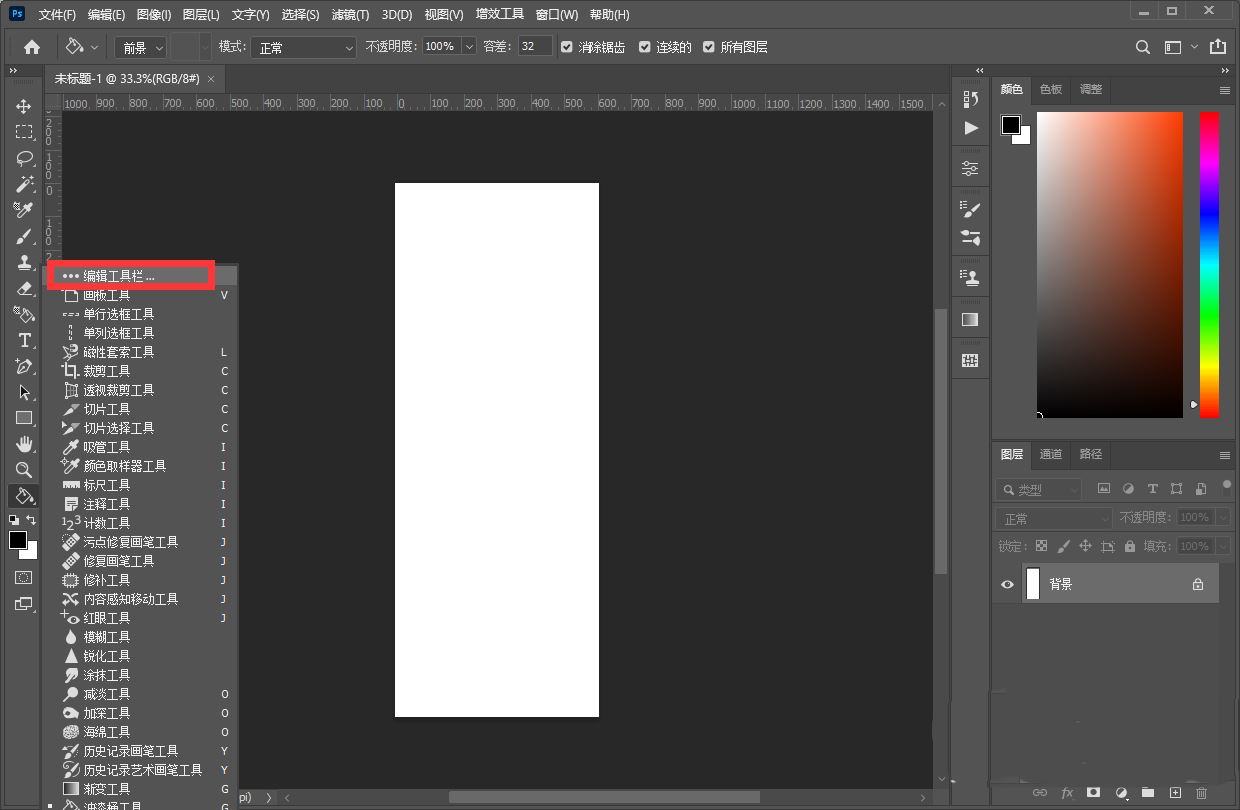
Task: Open the 滤镜(T) menu
Action: click(x=349, y=15)
